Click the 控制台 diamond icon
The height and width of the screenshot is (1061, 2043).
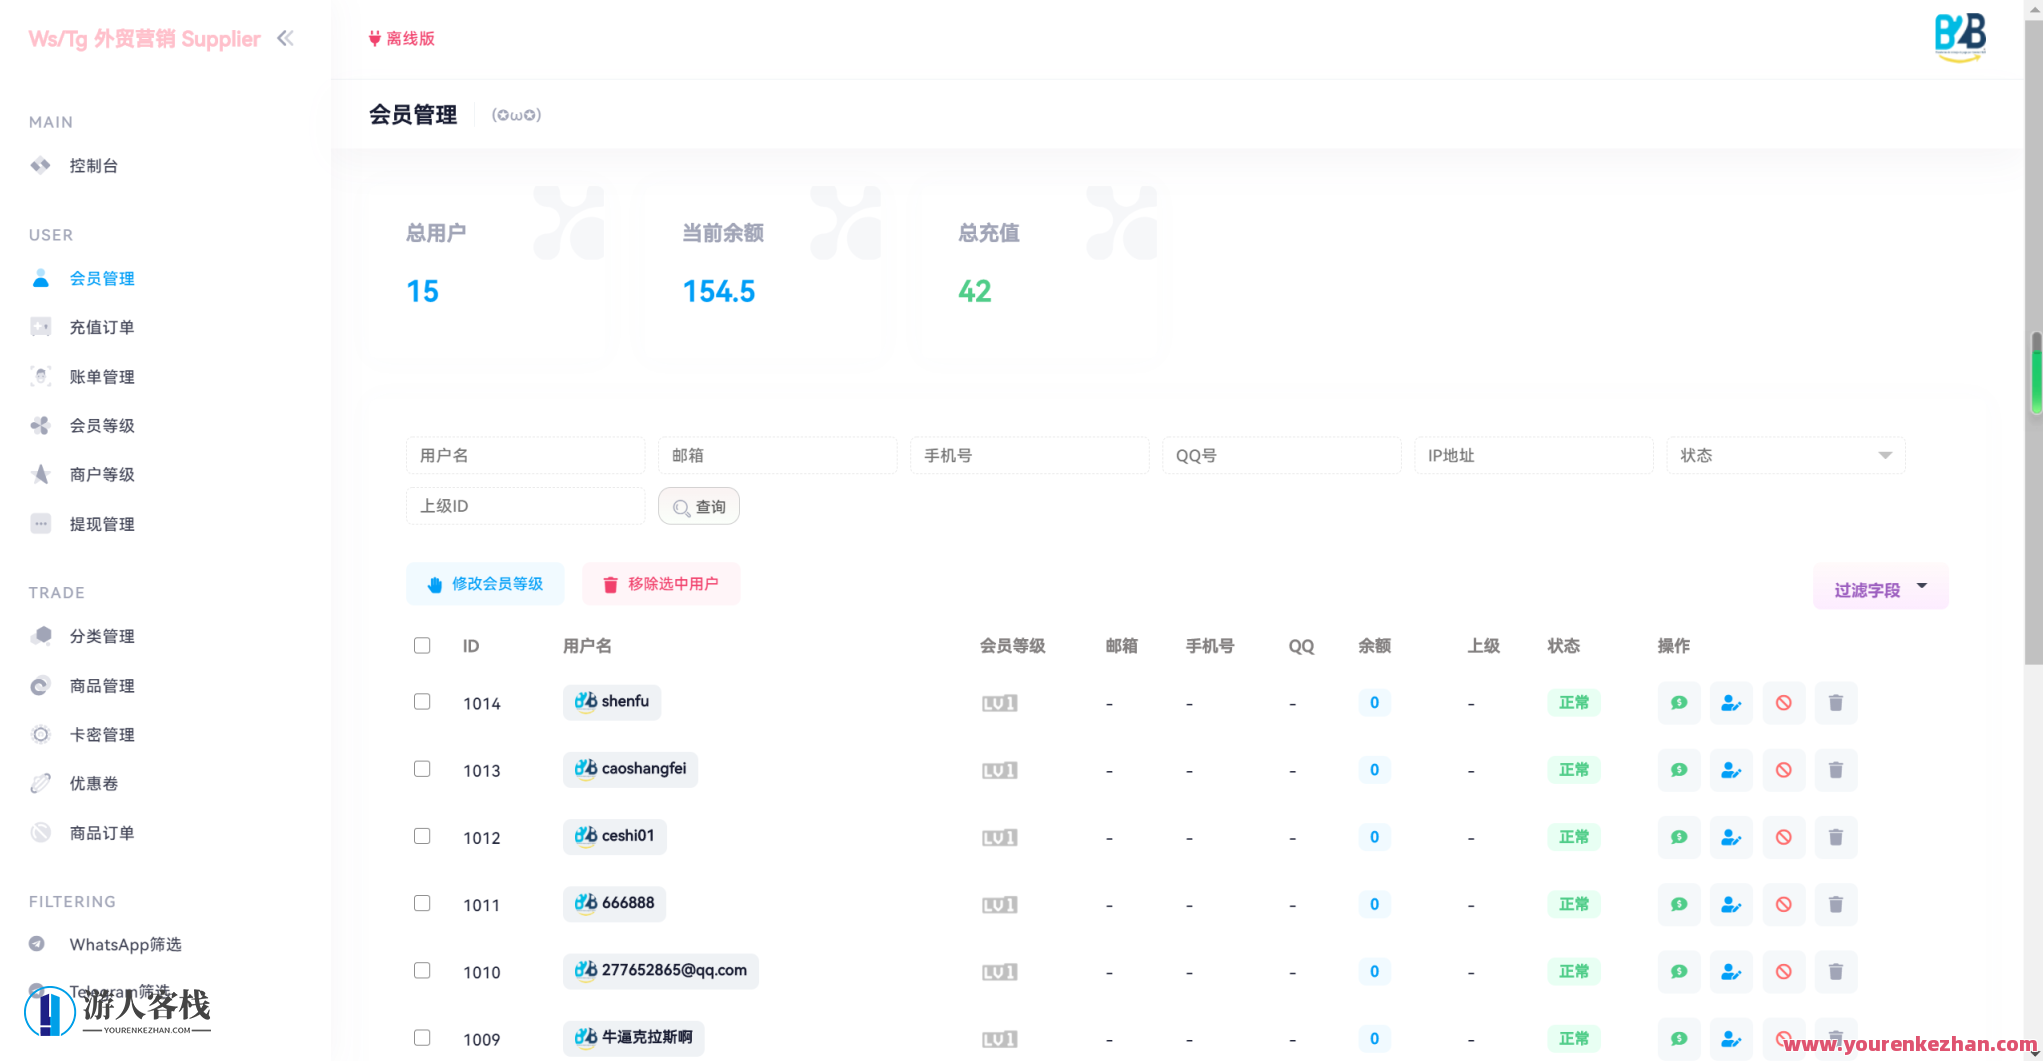[41, 165]
